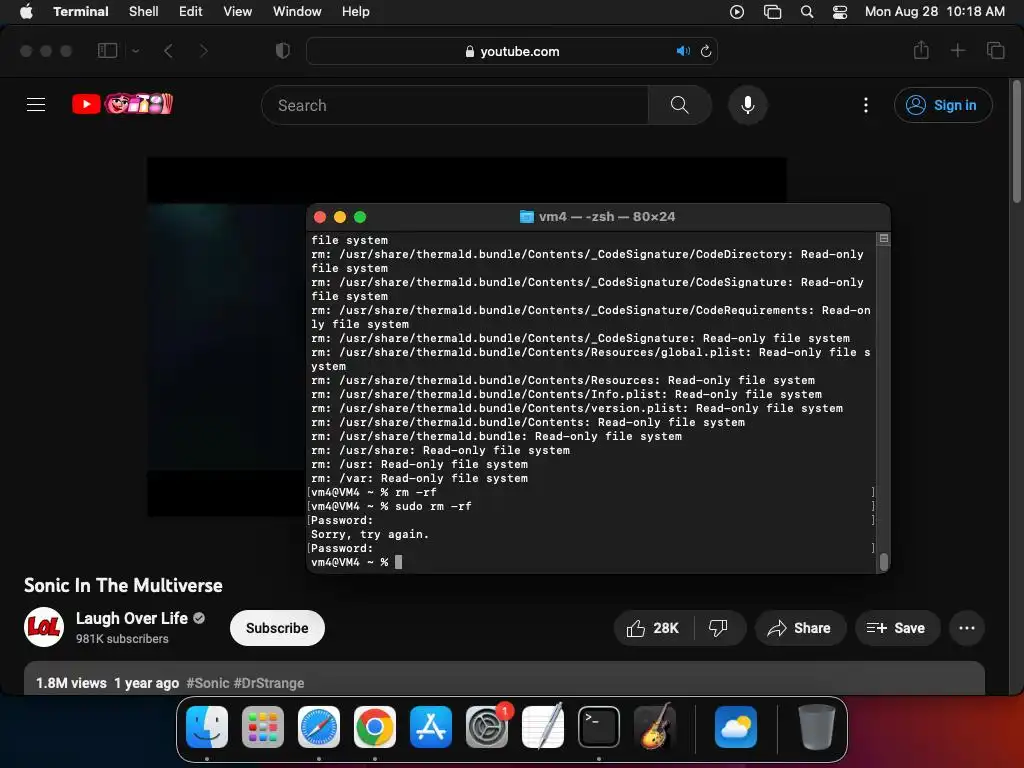
Task: Open the Help menu
Action: [355, 11]
